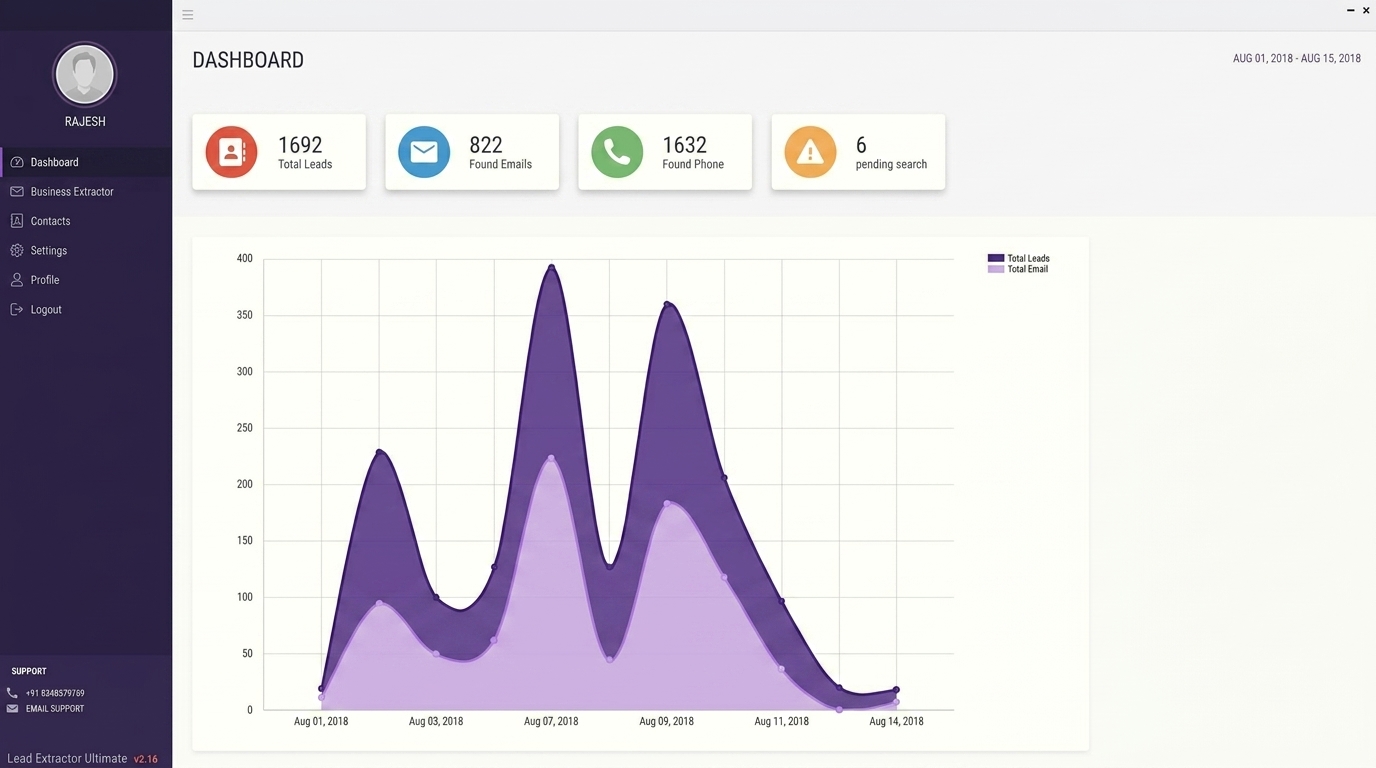Image resolution: width=1376 pixels, height=768 pixels.
Task: Open the Aug 01 - Aug 15 date range
Action: pos(1296,58)
